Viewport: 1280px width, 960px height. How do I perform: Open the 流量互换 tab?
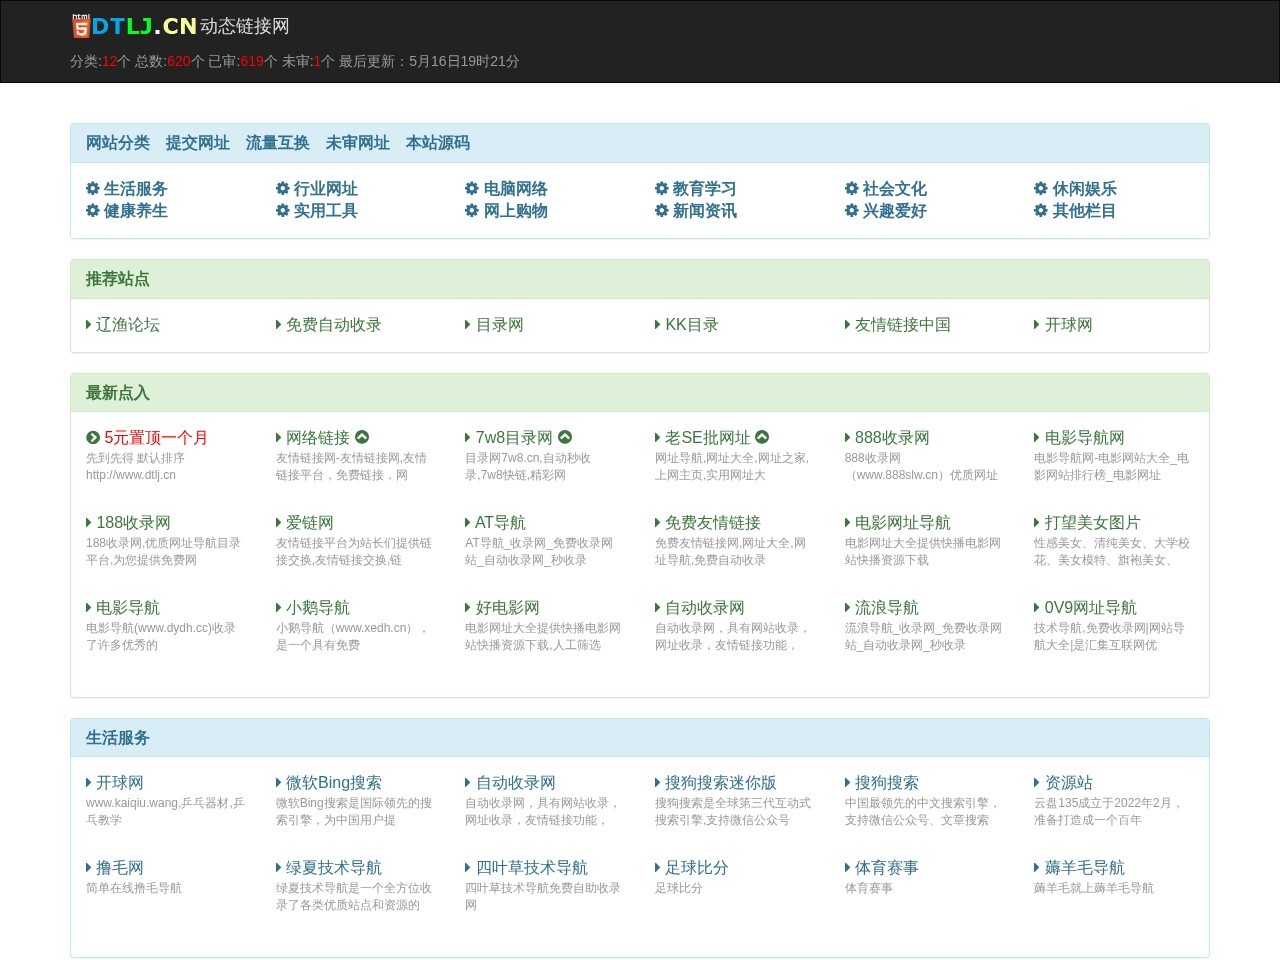[278, 143]
